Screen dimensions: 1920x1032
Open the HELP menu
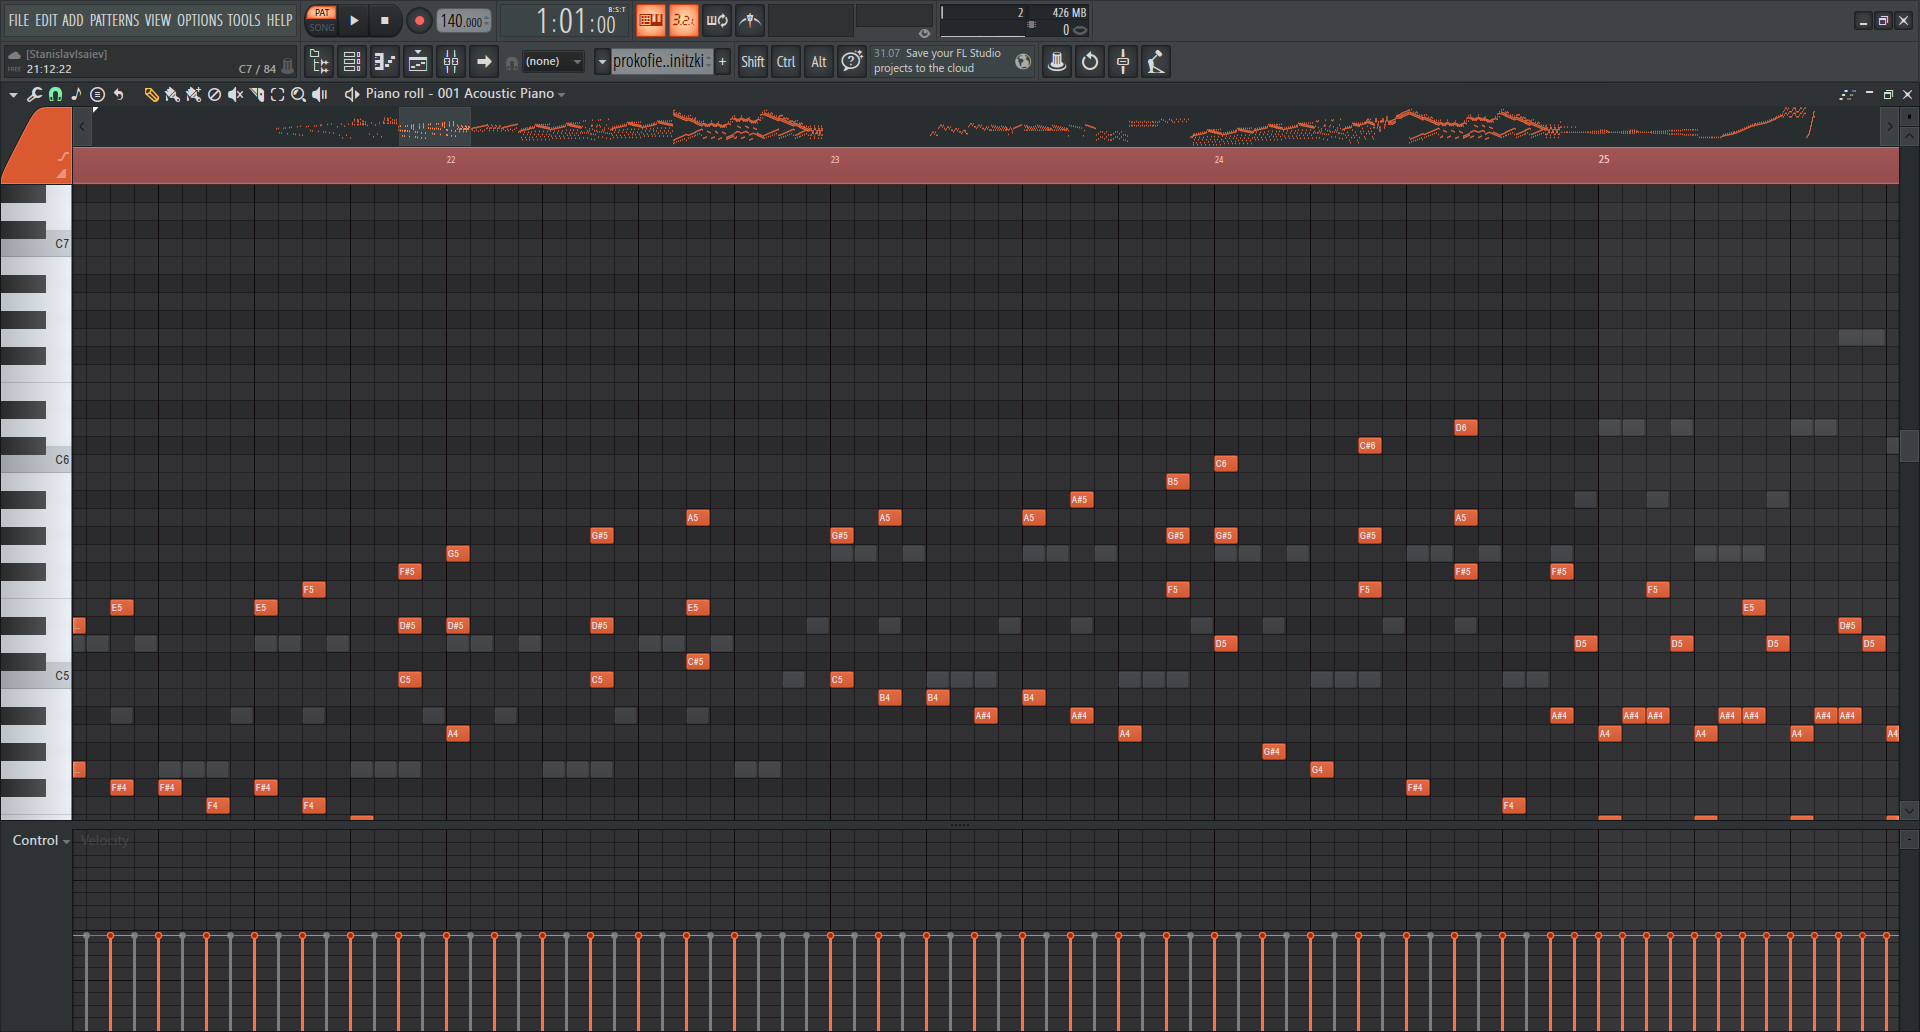[x=279, y=20]
